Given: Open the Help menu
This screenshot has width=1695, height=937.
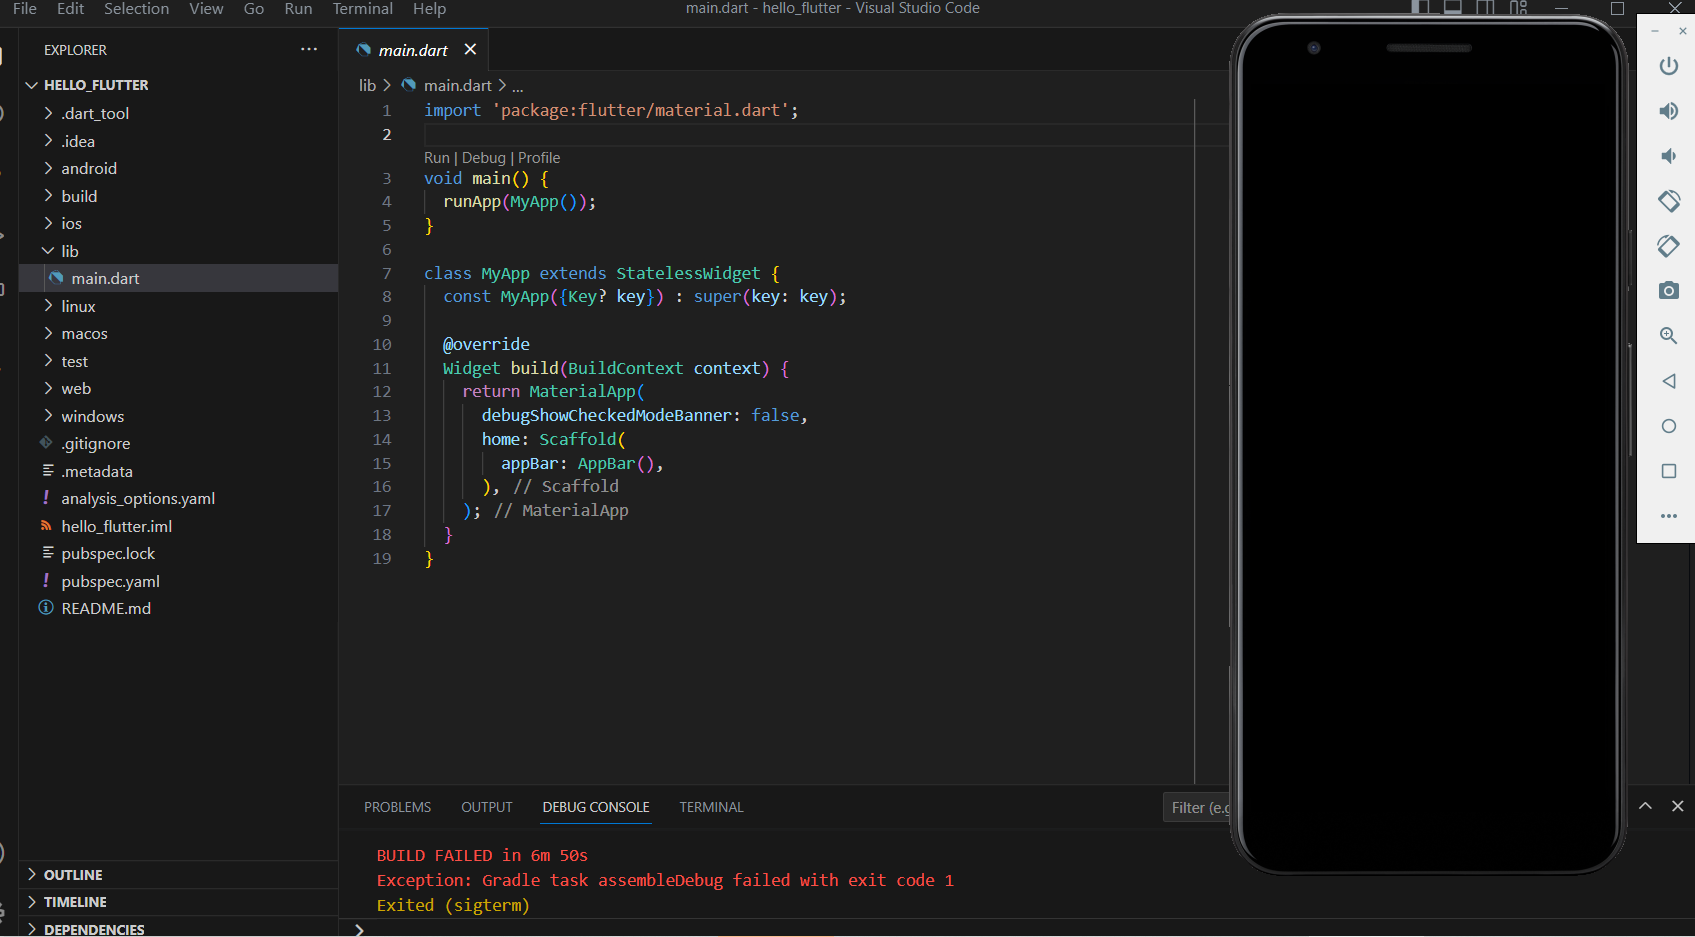Looking at the screenshot, I should click(429, 8).
